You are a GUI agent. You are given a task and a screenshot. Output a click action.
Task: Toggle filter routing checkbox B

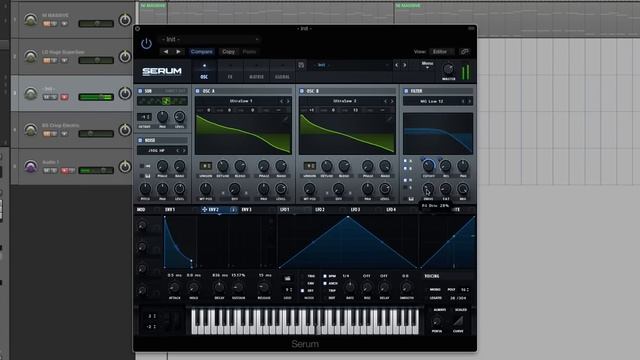[405, 169]
